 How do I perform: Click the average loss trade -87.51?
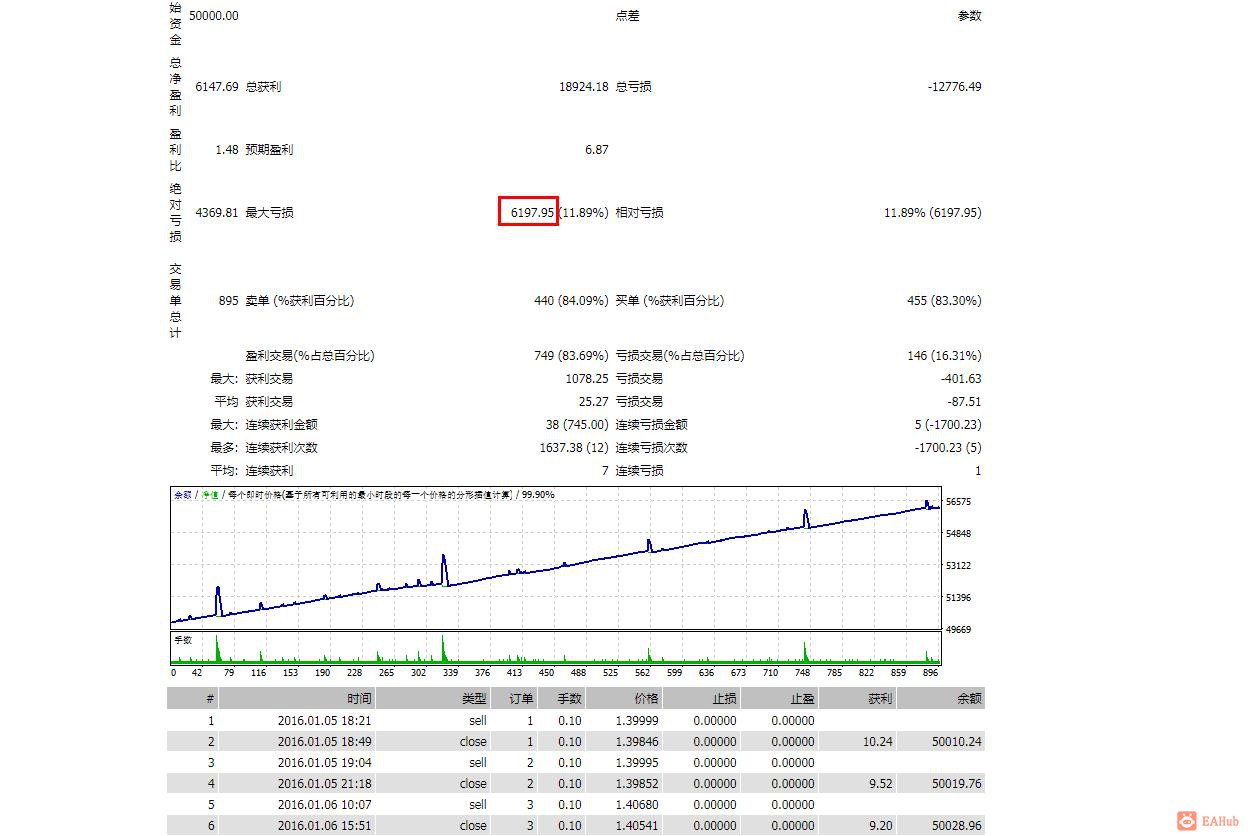[x=964, y=402]
